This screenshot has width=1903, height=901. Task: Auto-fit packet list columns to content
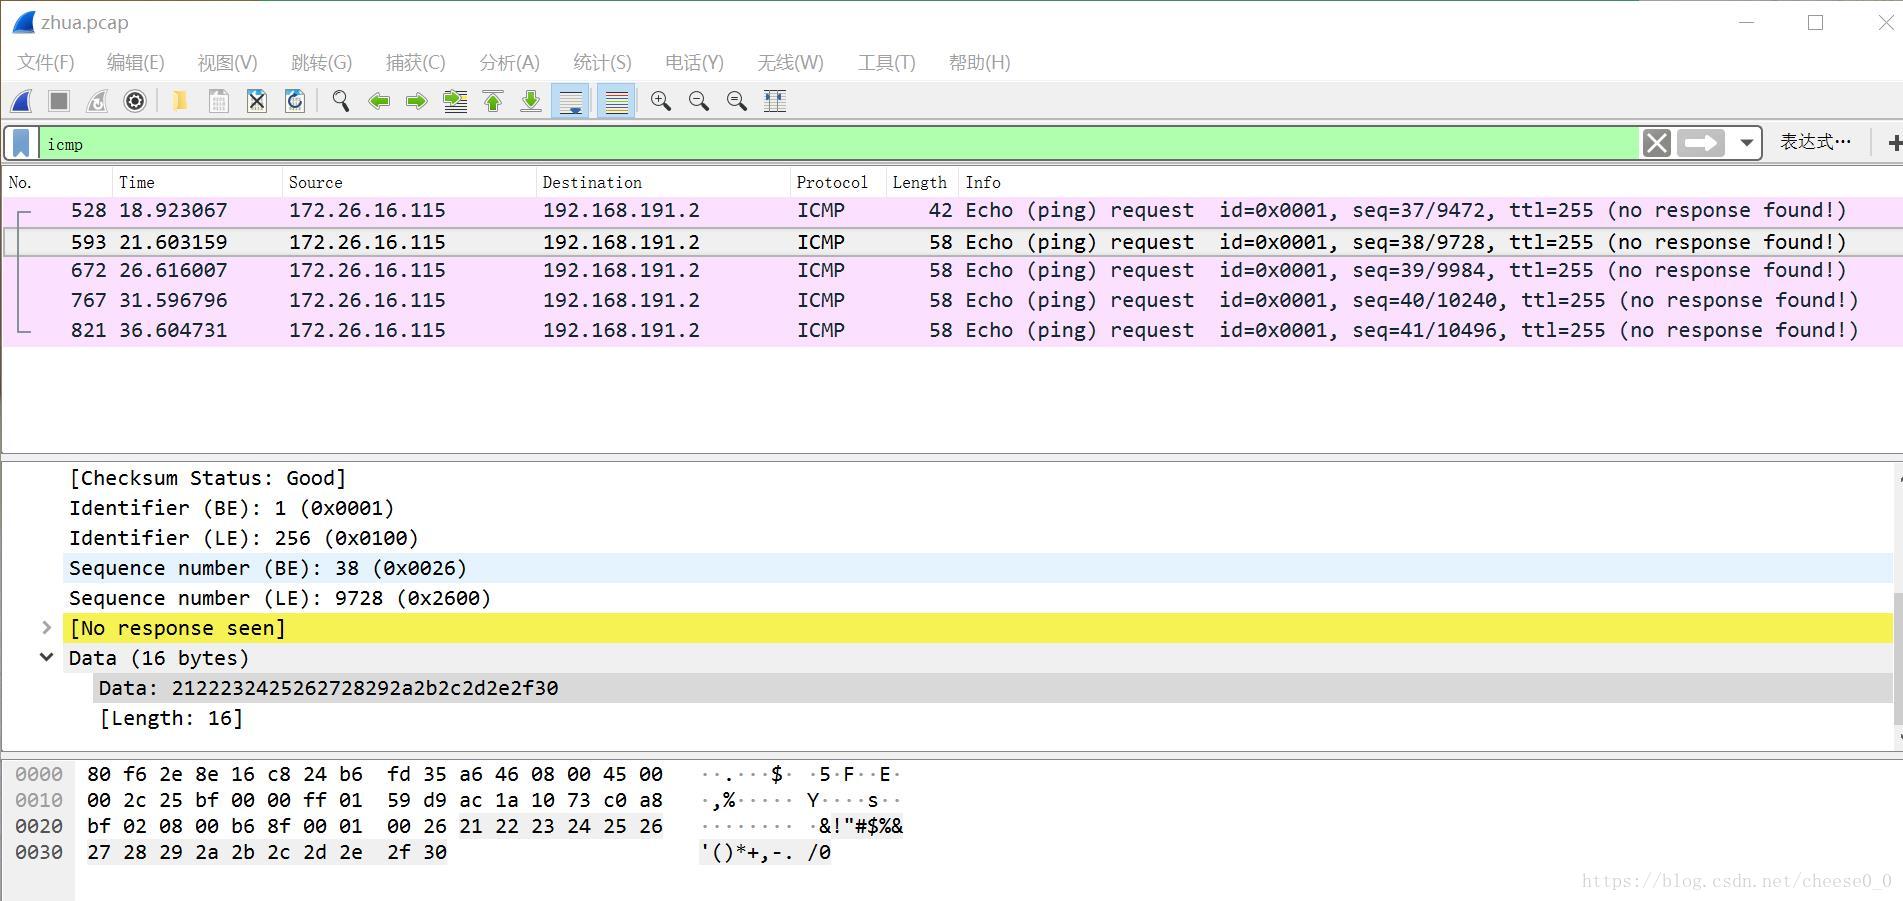click(775, 101)
